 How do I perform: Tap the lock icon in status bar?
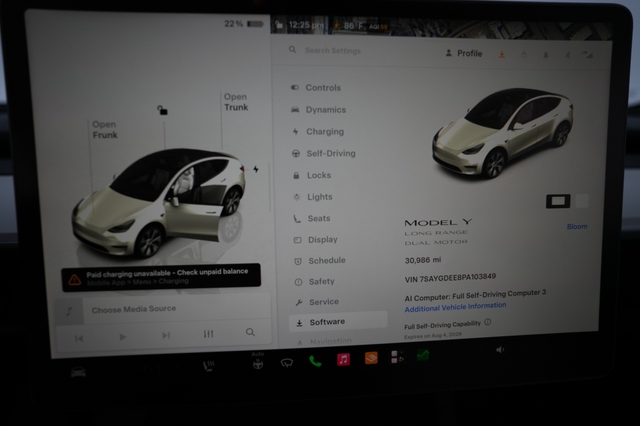pos(279,25)
